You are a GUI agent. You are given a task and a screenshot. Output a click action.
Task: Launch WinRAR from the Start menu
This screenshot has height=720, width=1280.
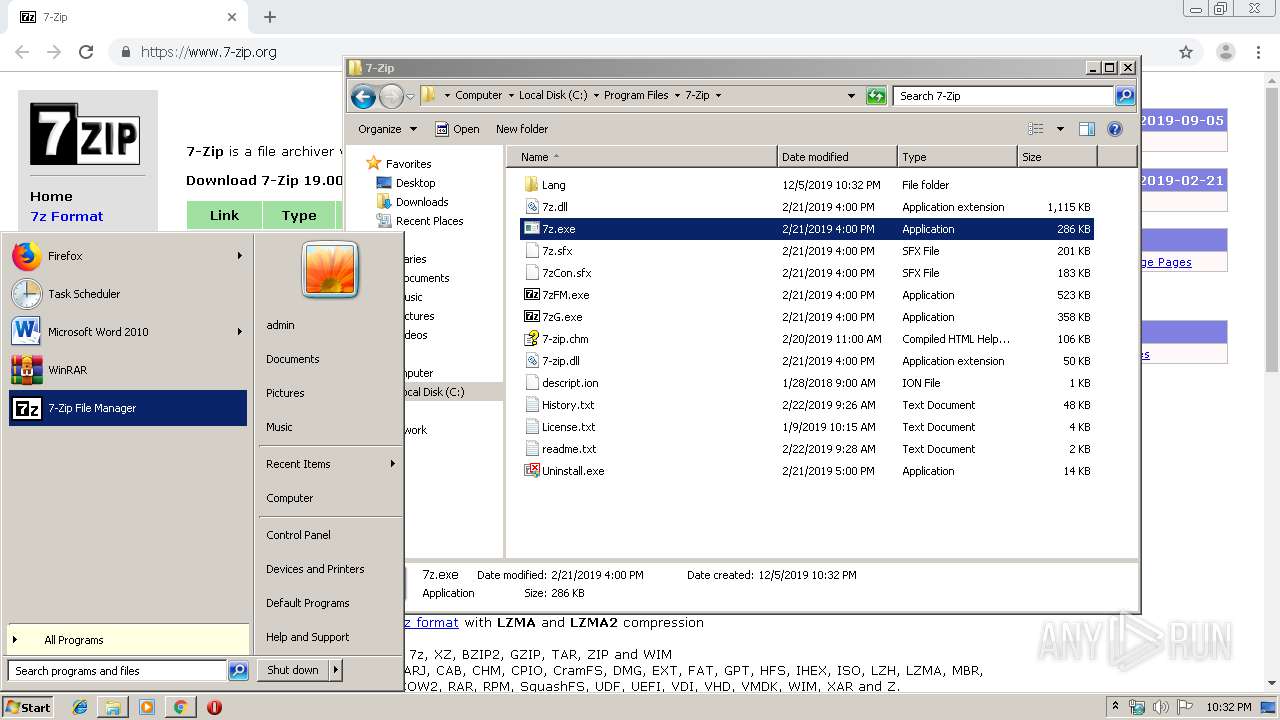[127, 370]
